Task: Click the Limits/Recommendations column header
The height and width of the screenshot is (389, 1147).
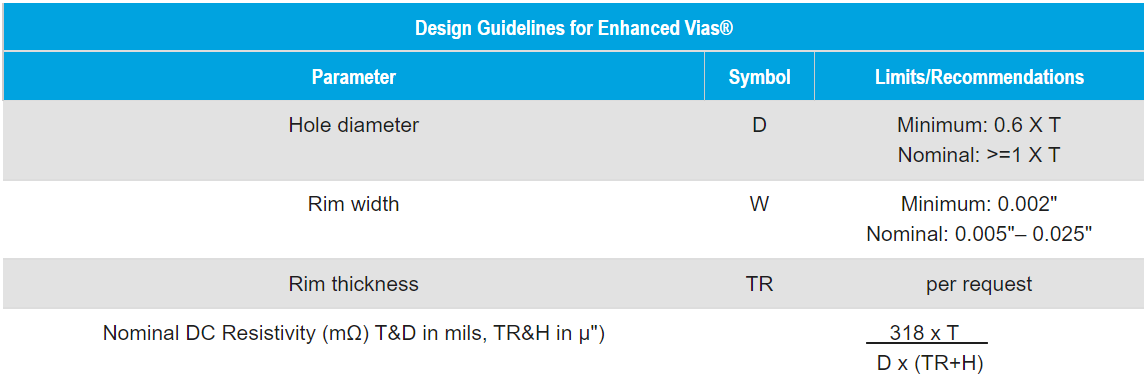Action: click(979, 77)
